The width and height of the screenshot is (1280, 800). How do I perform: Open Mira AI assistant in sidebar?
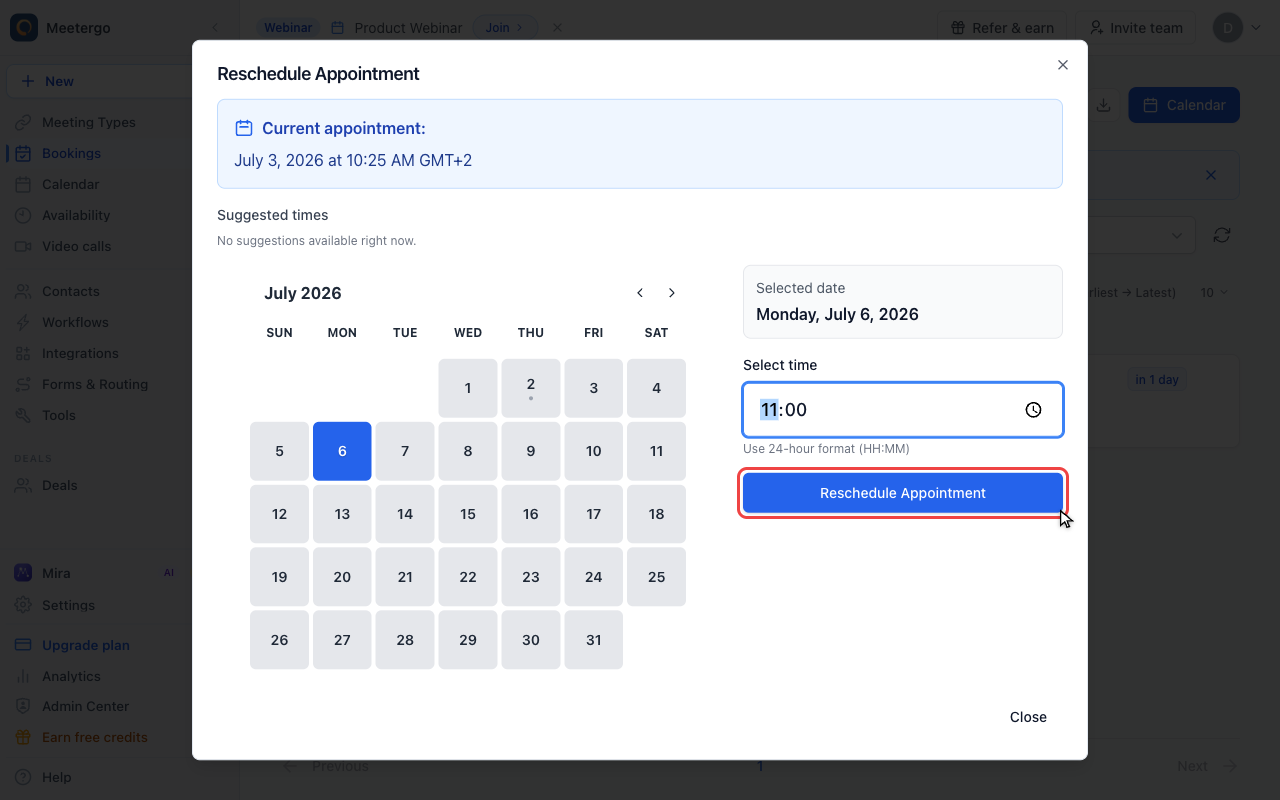click(56, 573)
